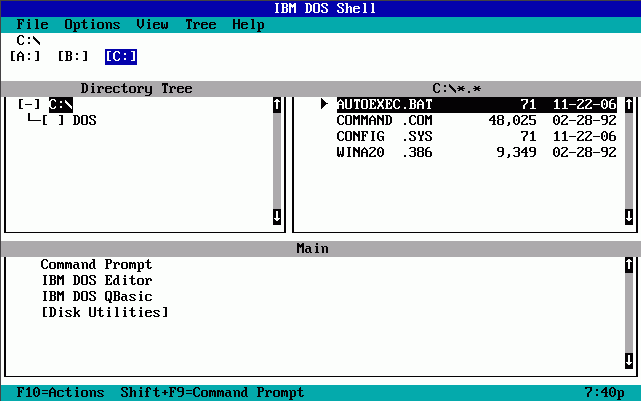Open the Help menu
641x401 pixels.
tap(248, 24)
